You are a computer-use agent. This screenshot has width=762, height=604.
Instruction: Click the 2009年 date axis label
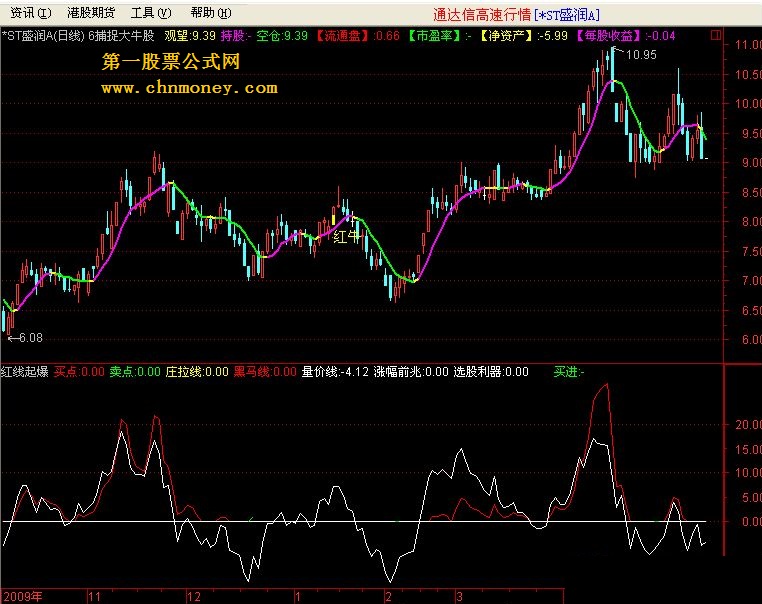(23, 596)
